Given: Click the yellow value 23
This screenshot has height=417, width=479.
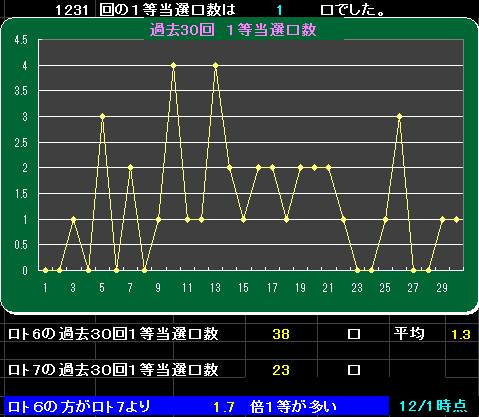Looking at the screenshot, I should click(281, 370).
